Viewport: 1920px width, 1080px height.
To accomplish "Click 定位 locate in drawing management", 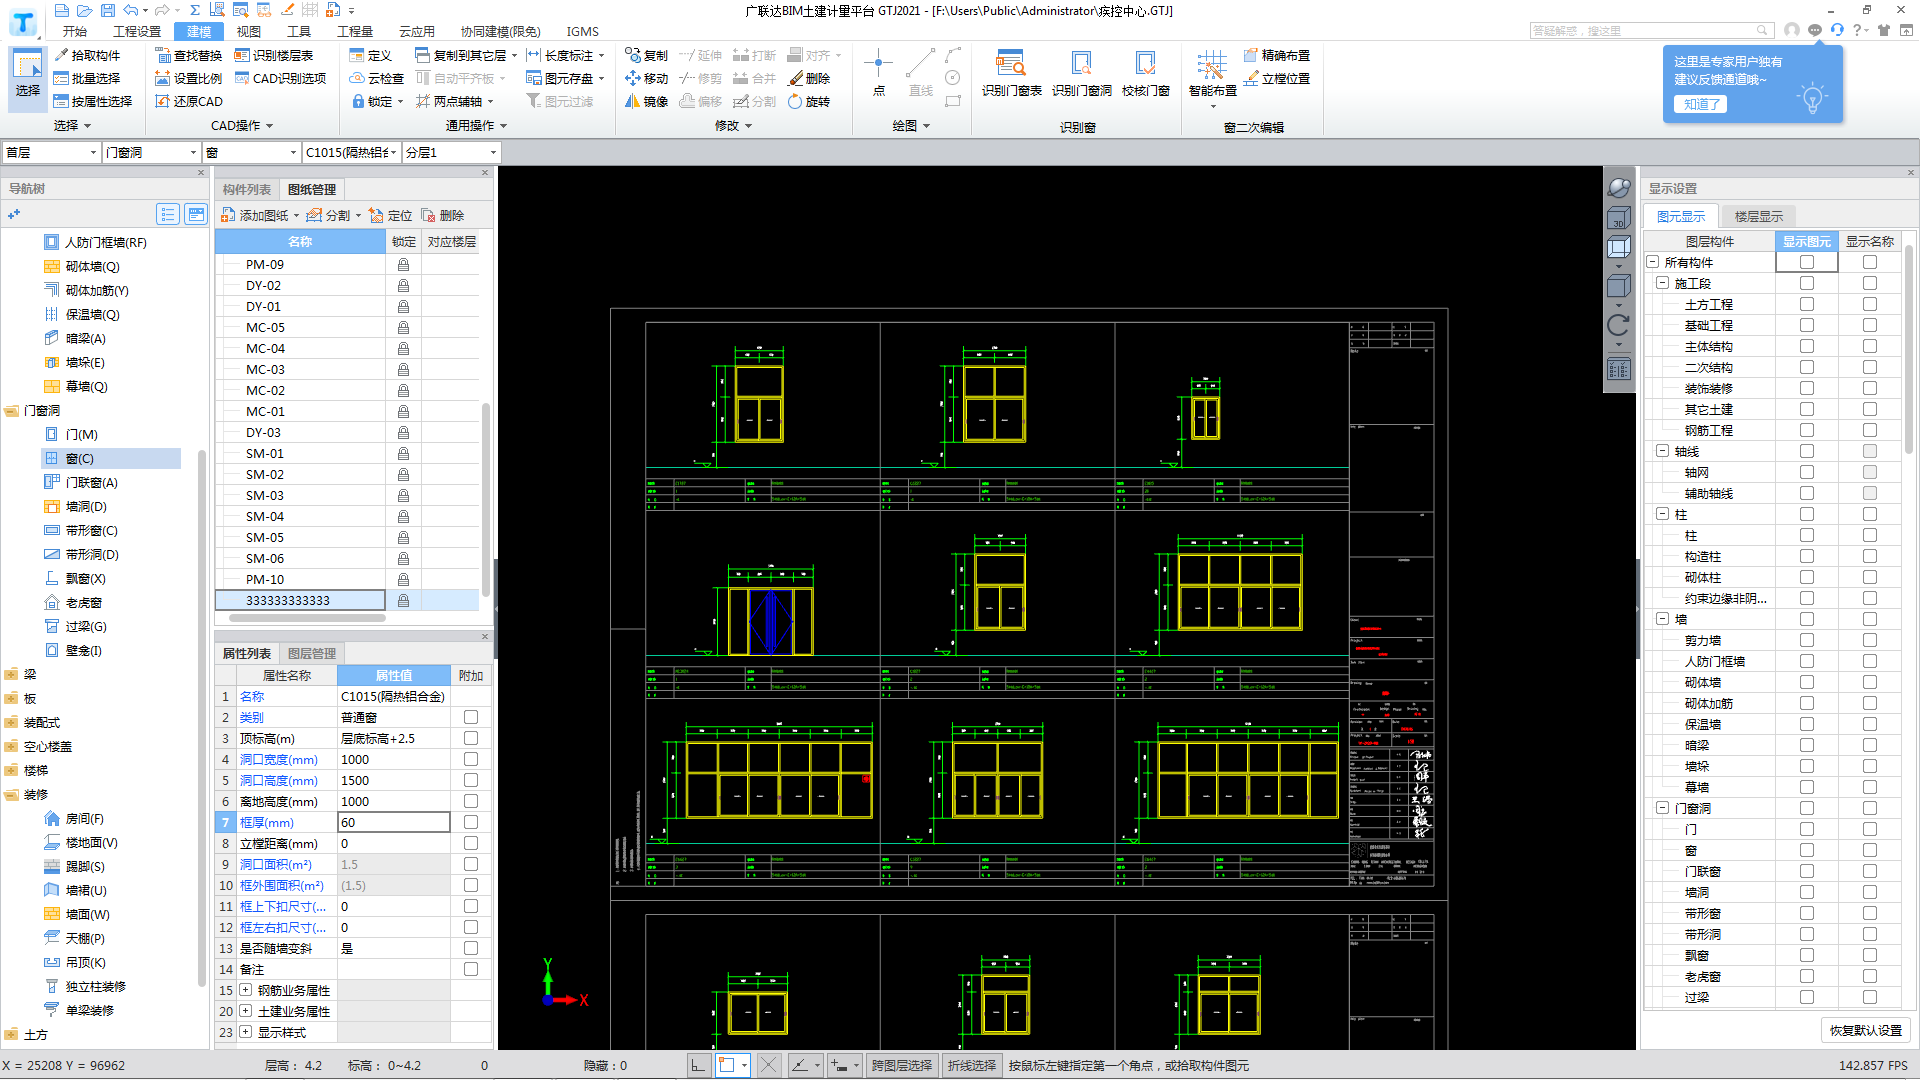I will click(x=390, y=215).
